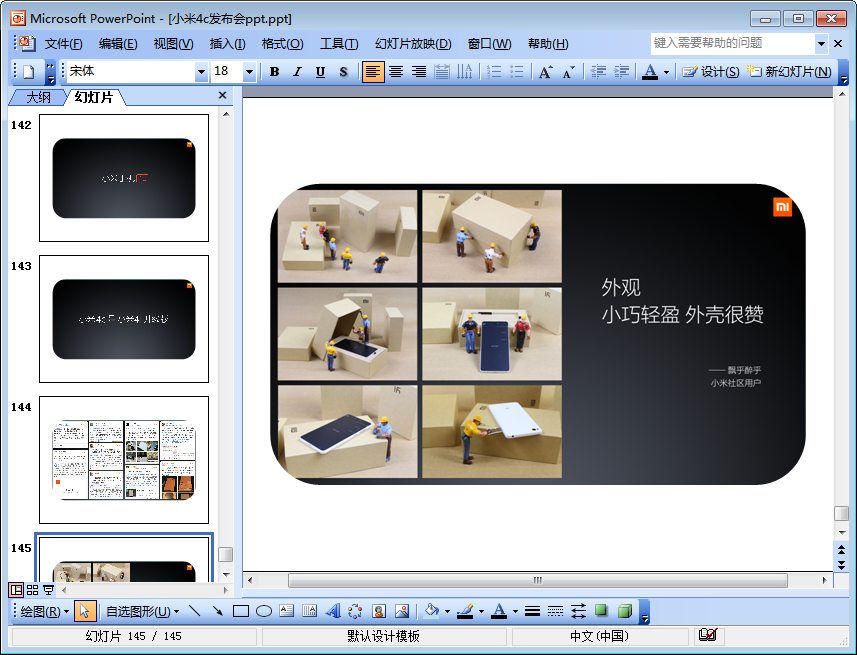The width and height of the screenshot is (857, 655).
Task: Select slide 144 thumbnail
Action: coord(124,460)
